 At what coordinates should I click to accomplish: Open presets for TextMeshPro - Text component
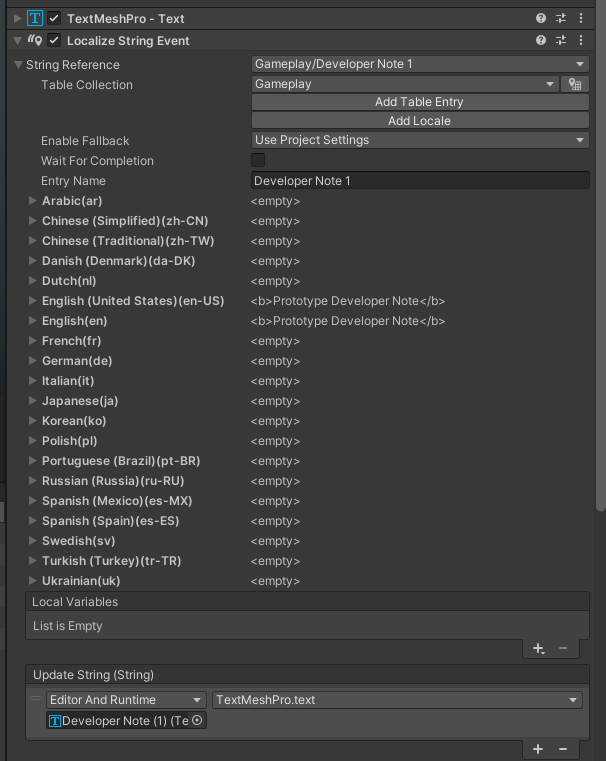point(561,18)
